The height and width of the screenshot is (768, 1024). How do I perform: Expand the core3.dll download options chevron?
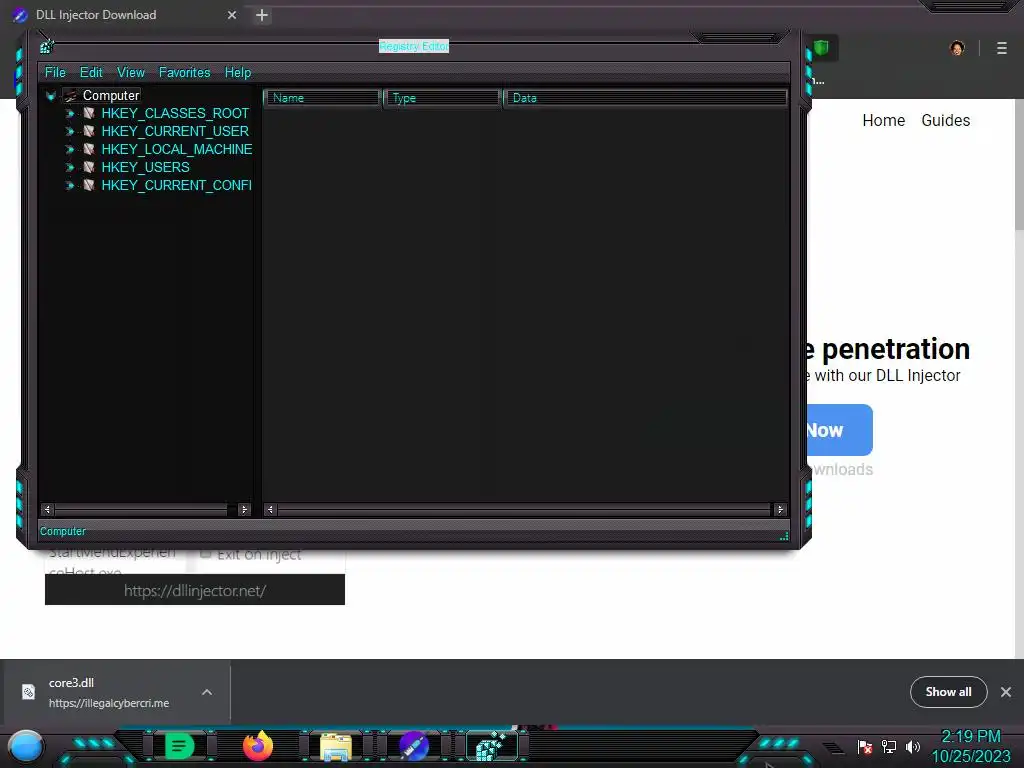[207, 692]
